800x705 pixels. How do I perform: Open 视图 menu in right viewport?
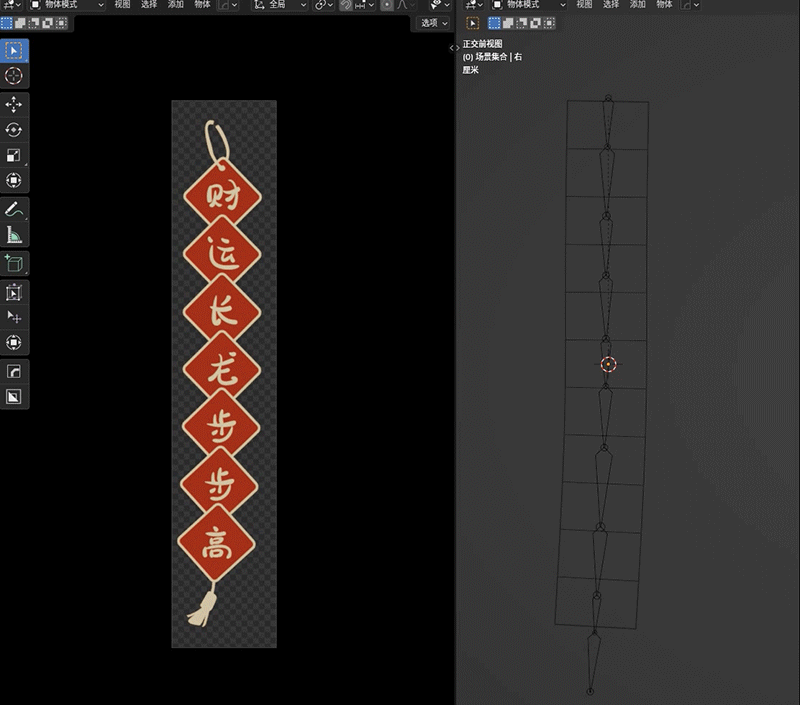click(x=584, y=5)
